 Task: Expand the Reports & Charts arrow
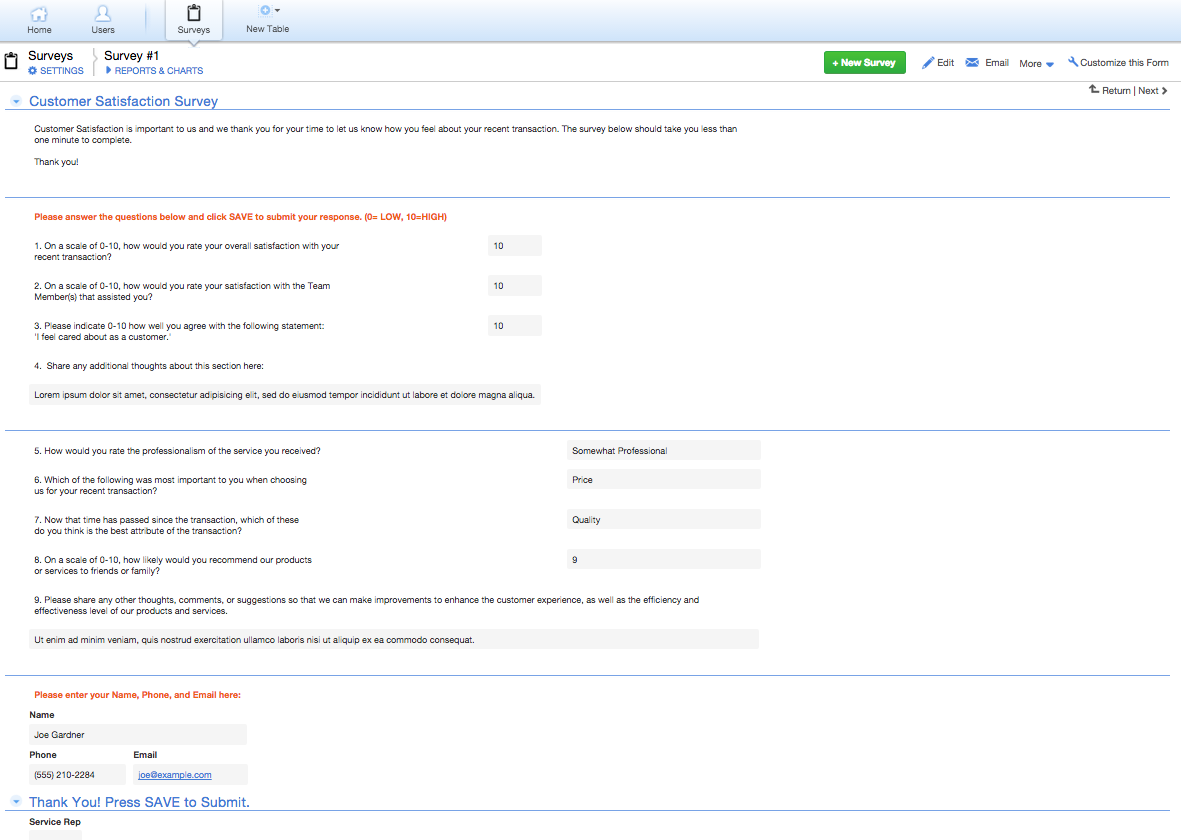(x=108, y=71)
